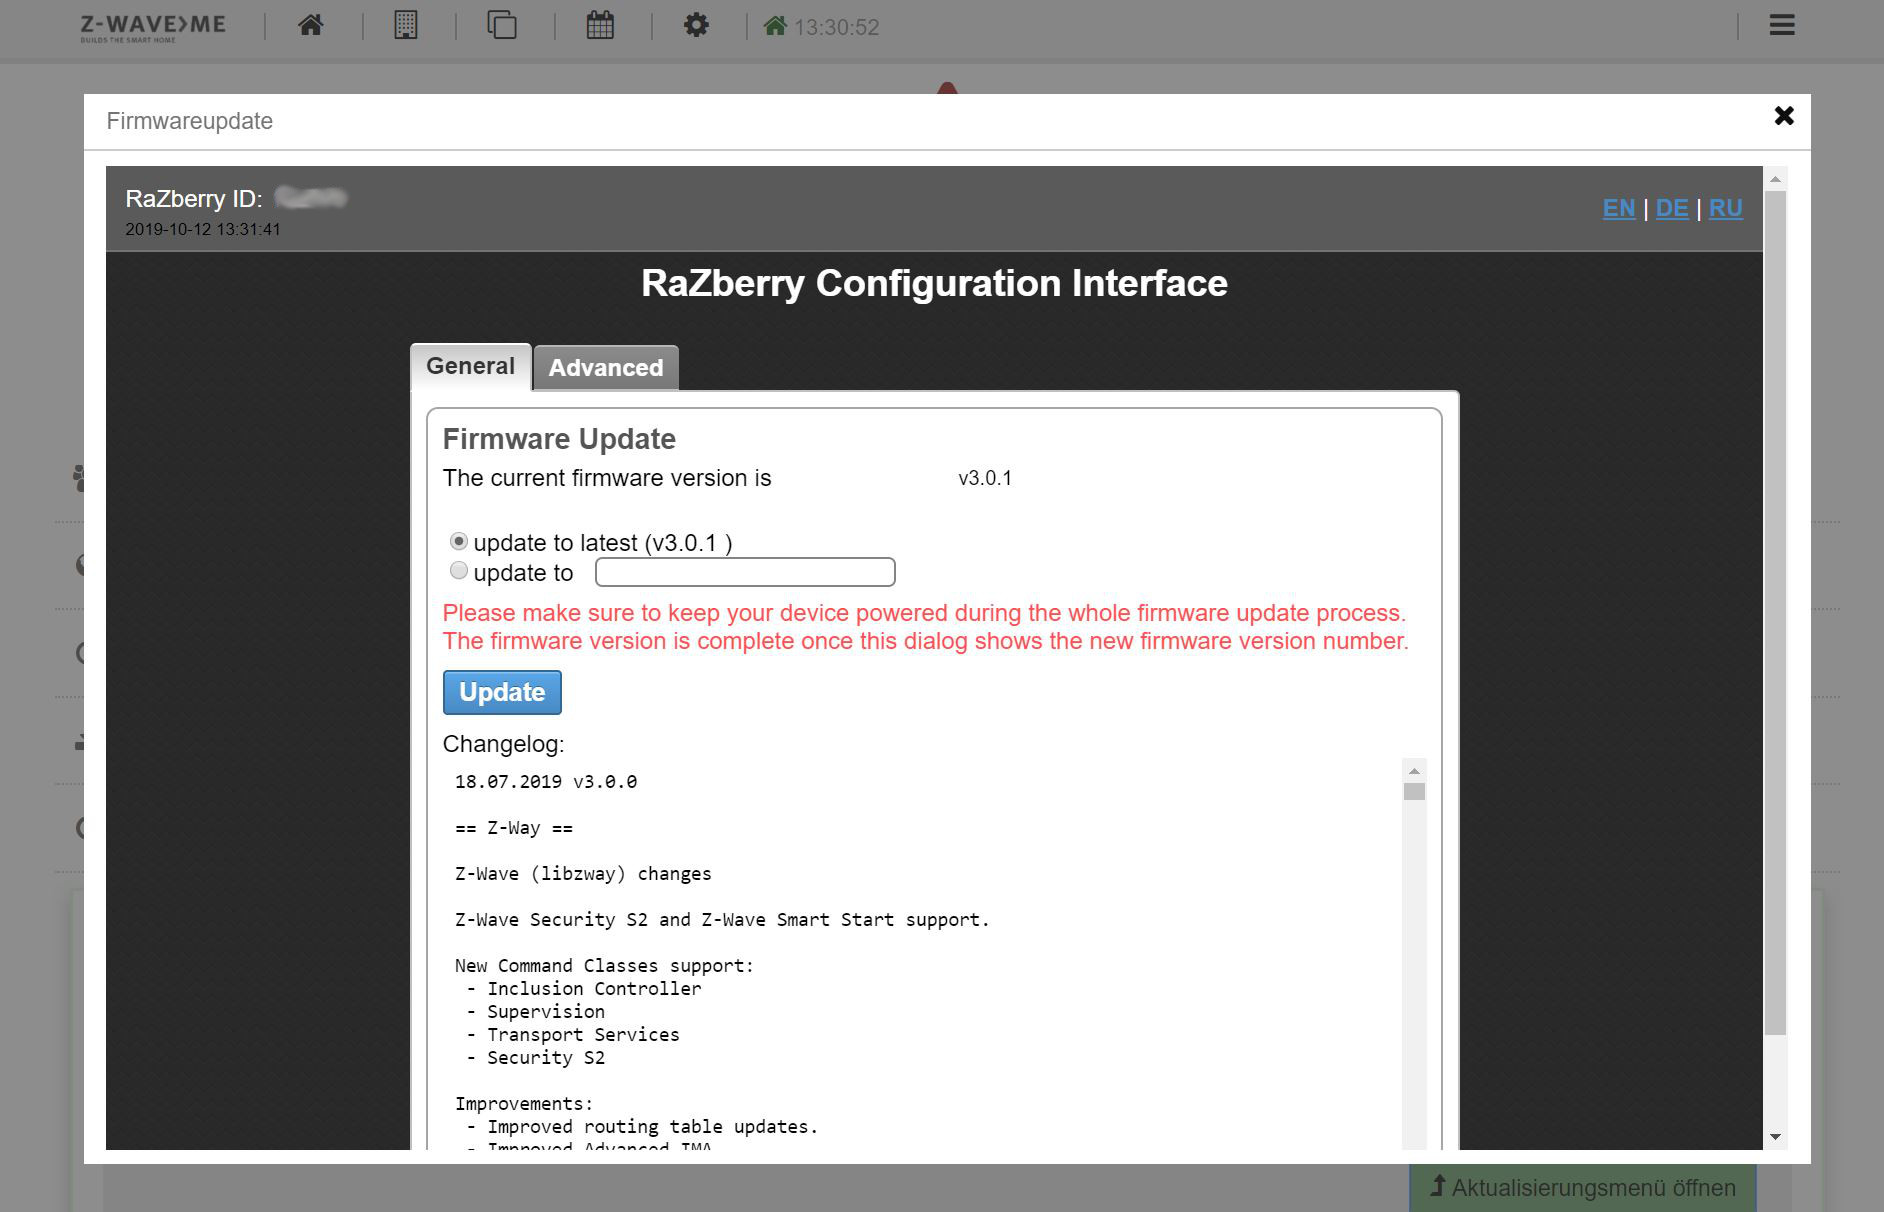Click the dialog scrollbar up arrow
1884x1212 pixels.
[1775, 179]
